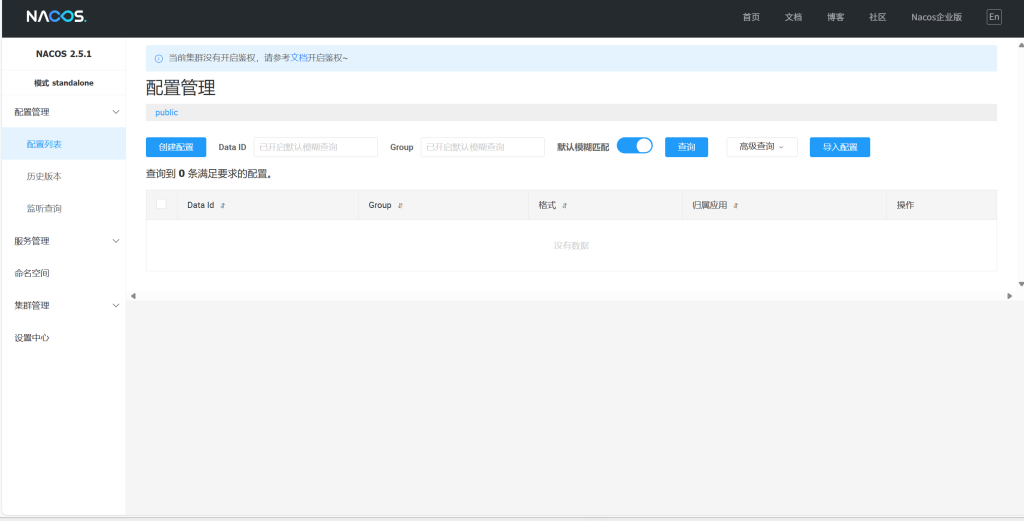Viewport: 1024px width, 521px height.
Task: Expand the 高级查询 dropdown
Action: pos(761,147)
